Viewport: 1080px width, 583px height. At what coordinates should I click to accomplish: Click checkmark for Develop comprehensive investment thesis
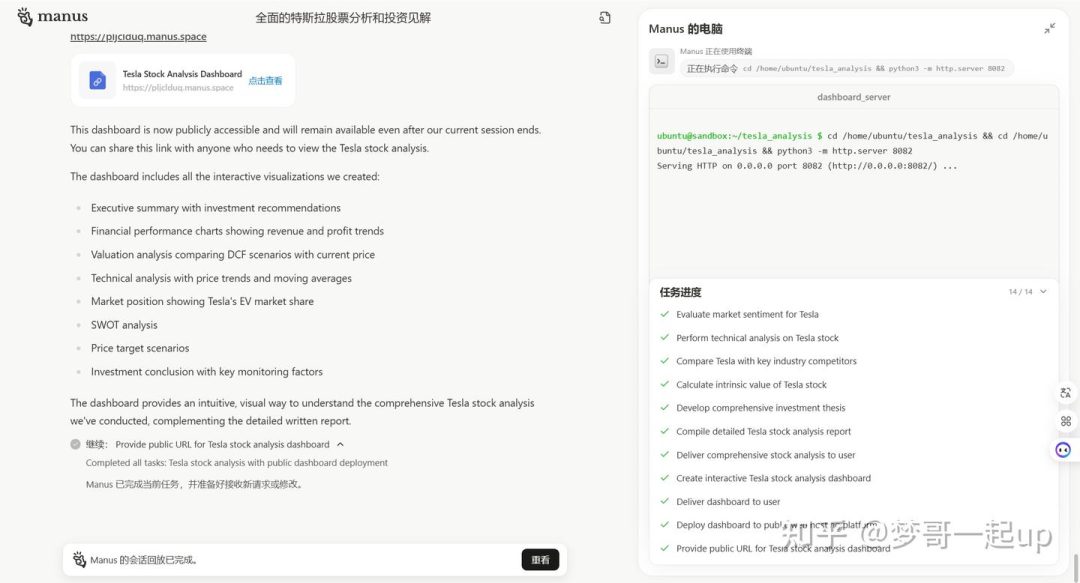pos(665,408)
